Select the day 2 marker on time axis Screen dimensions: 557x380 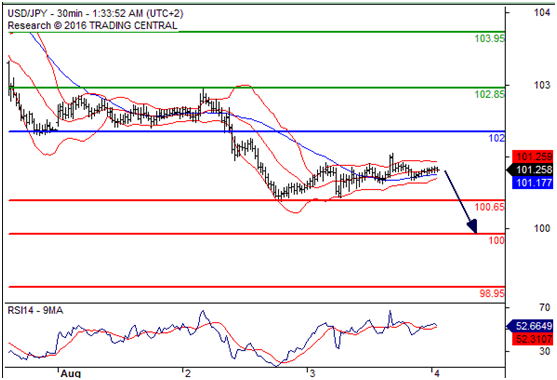pyautogui.click(x=188, y=374)
